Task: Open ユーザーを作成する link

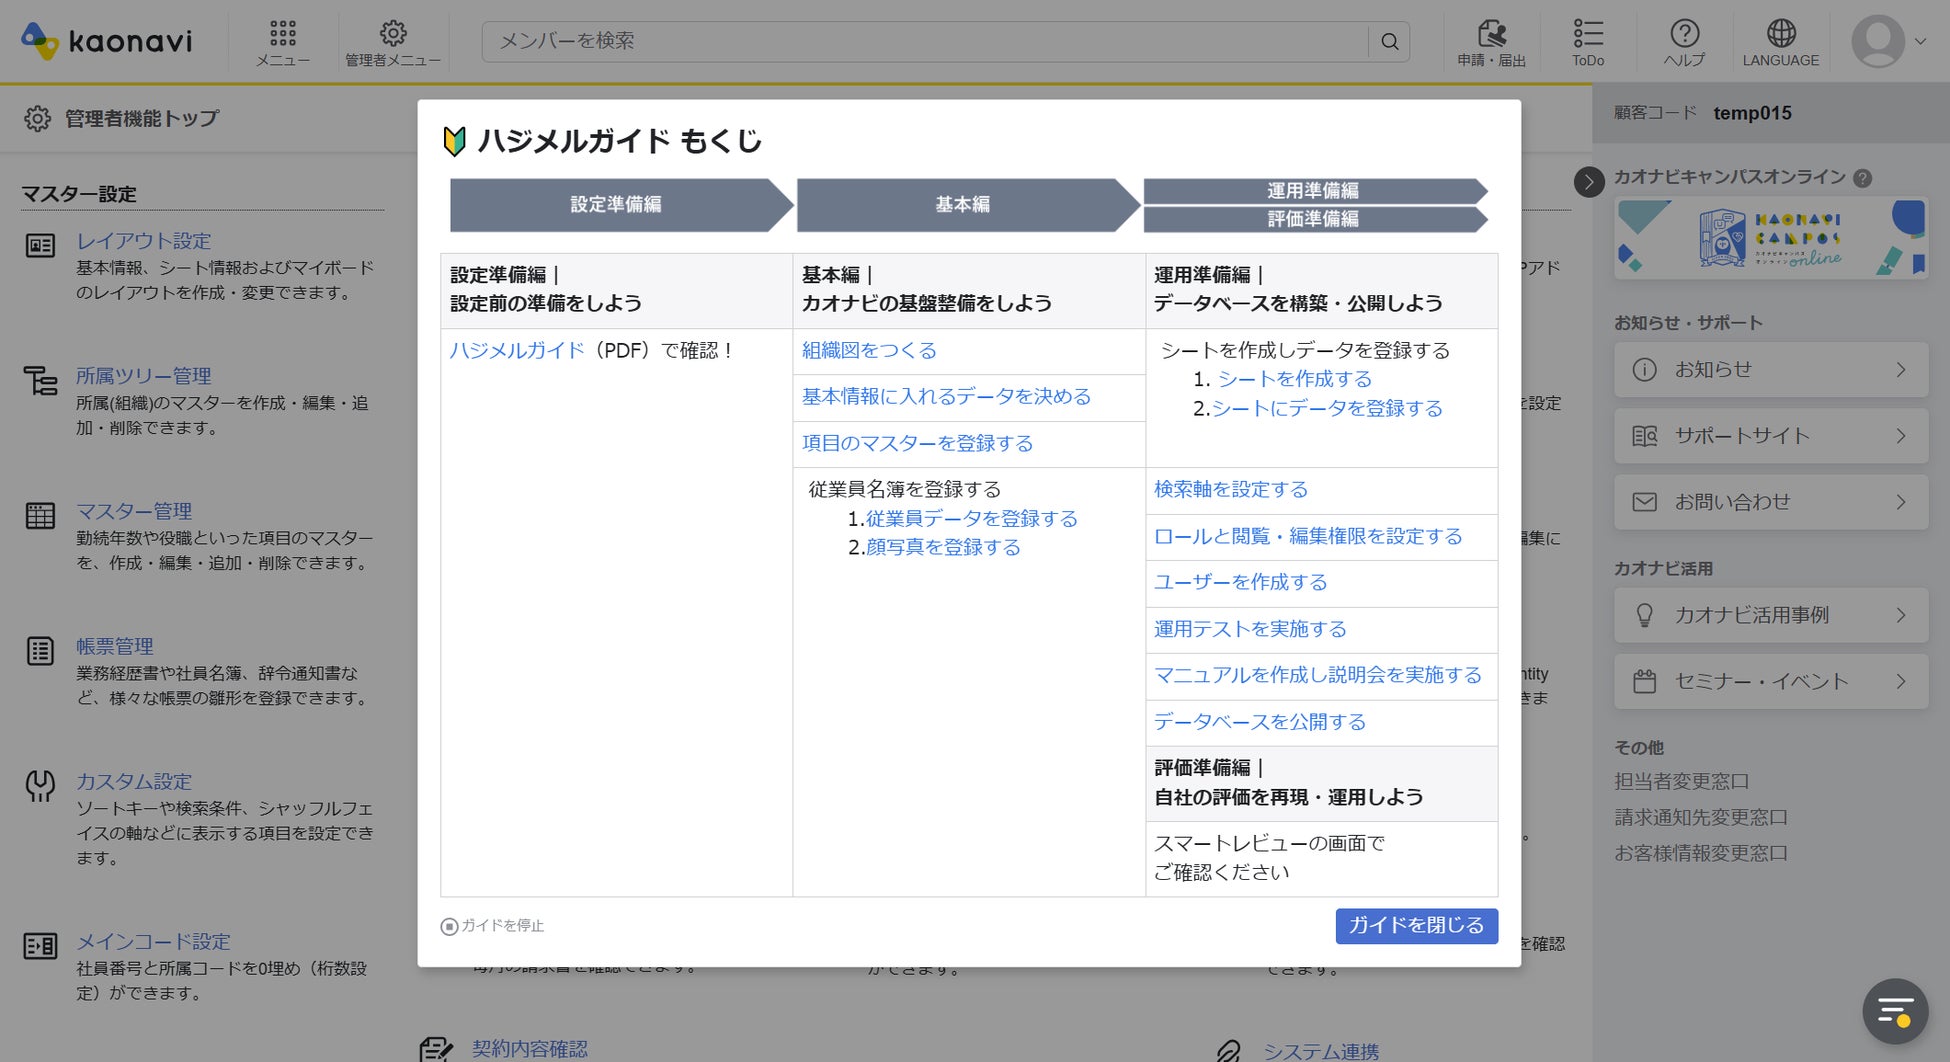Action: pyautogui.click(x=1241, y=583)
